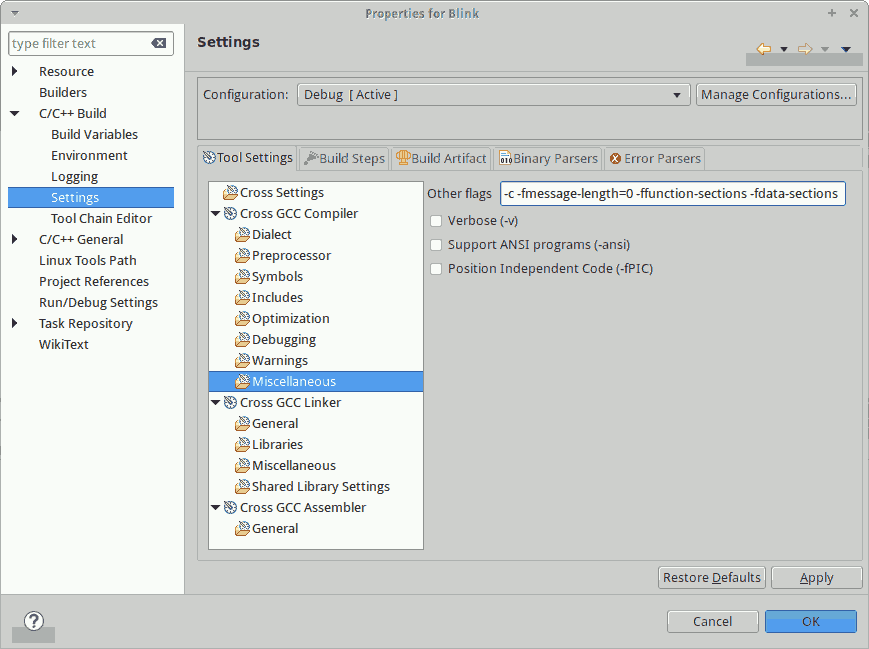869x649 pixels.
Task: Click the Restore Defaults button
Action: [712, 578]
